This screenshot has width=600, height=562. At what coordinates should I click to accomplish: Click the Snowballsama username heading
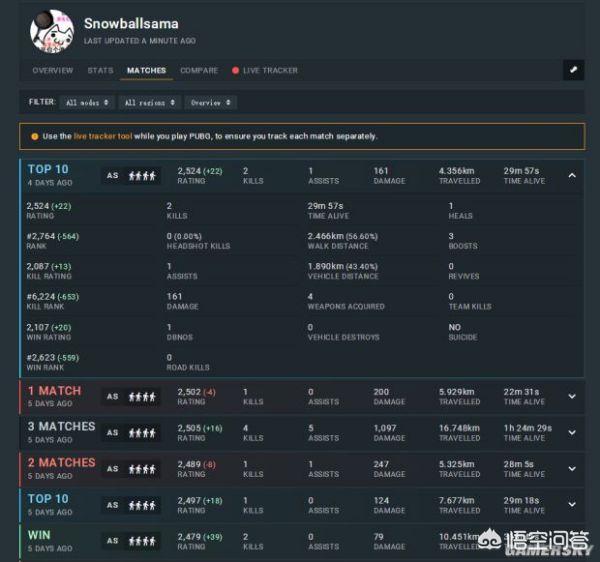(x=131, y=23)
